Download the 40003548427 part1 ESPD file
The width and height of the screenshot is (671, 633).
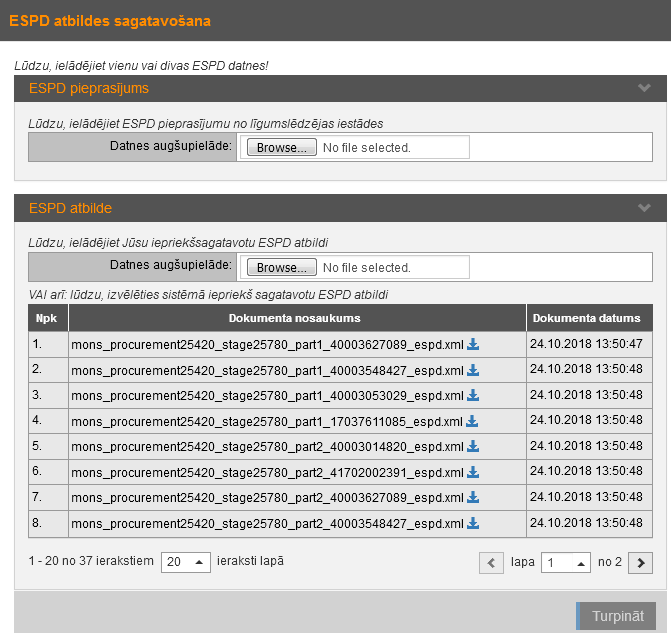pyautogui.click(x=473, y=370)
